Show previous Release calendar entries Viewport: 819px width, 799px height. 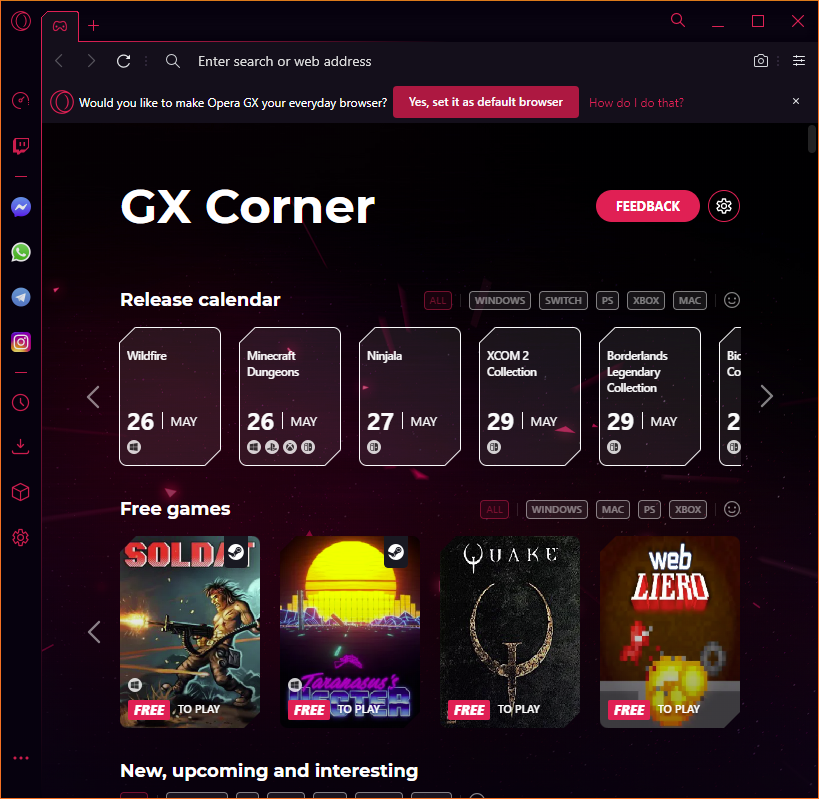coord(93,397)
